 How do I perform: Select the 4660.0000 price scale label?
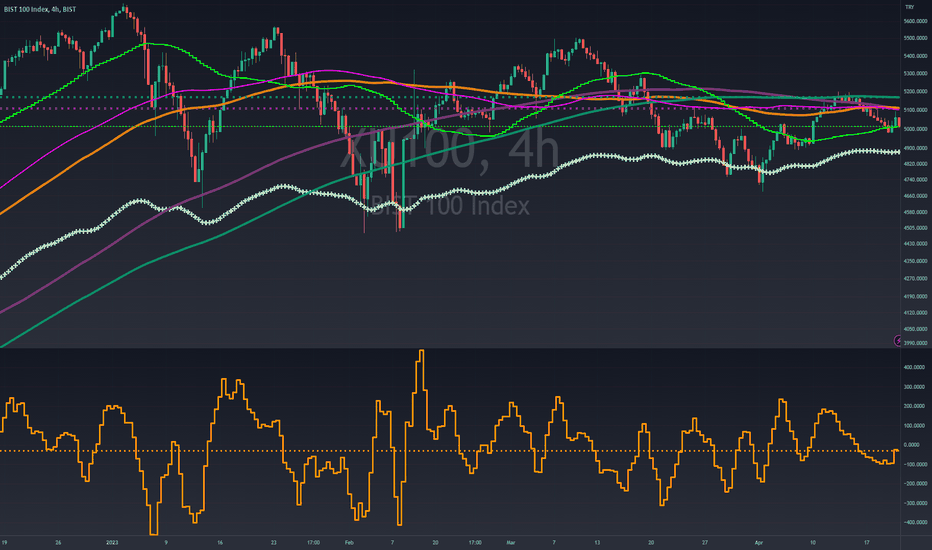915,196
